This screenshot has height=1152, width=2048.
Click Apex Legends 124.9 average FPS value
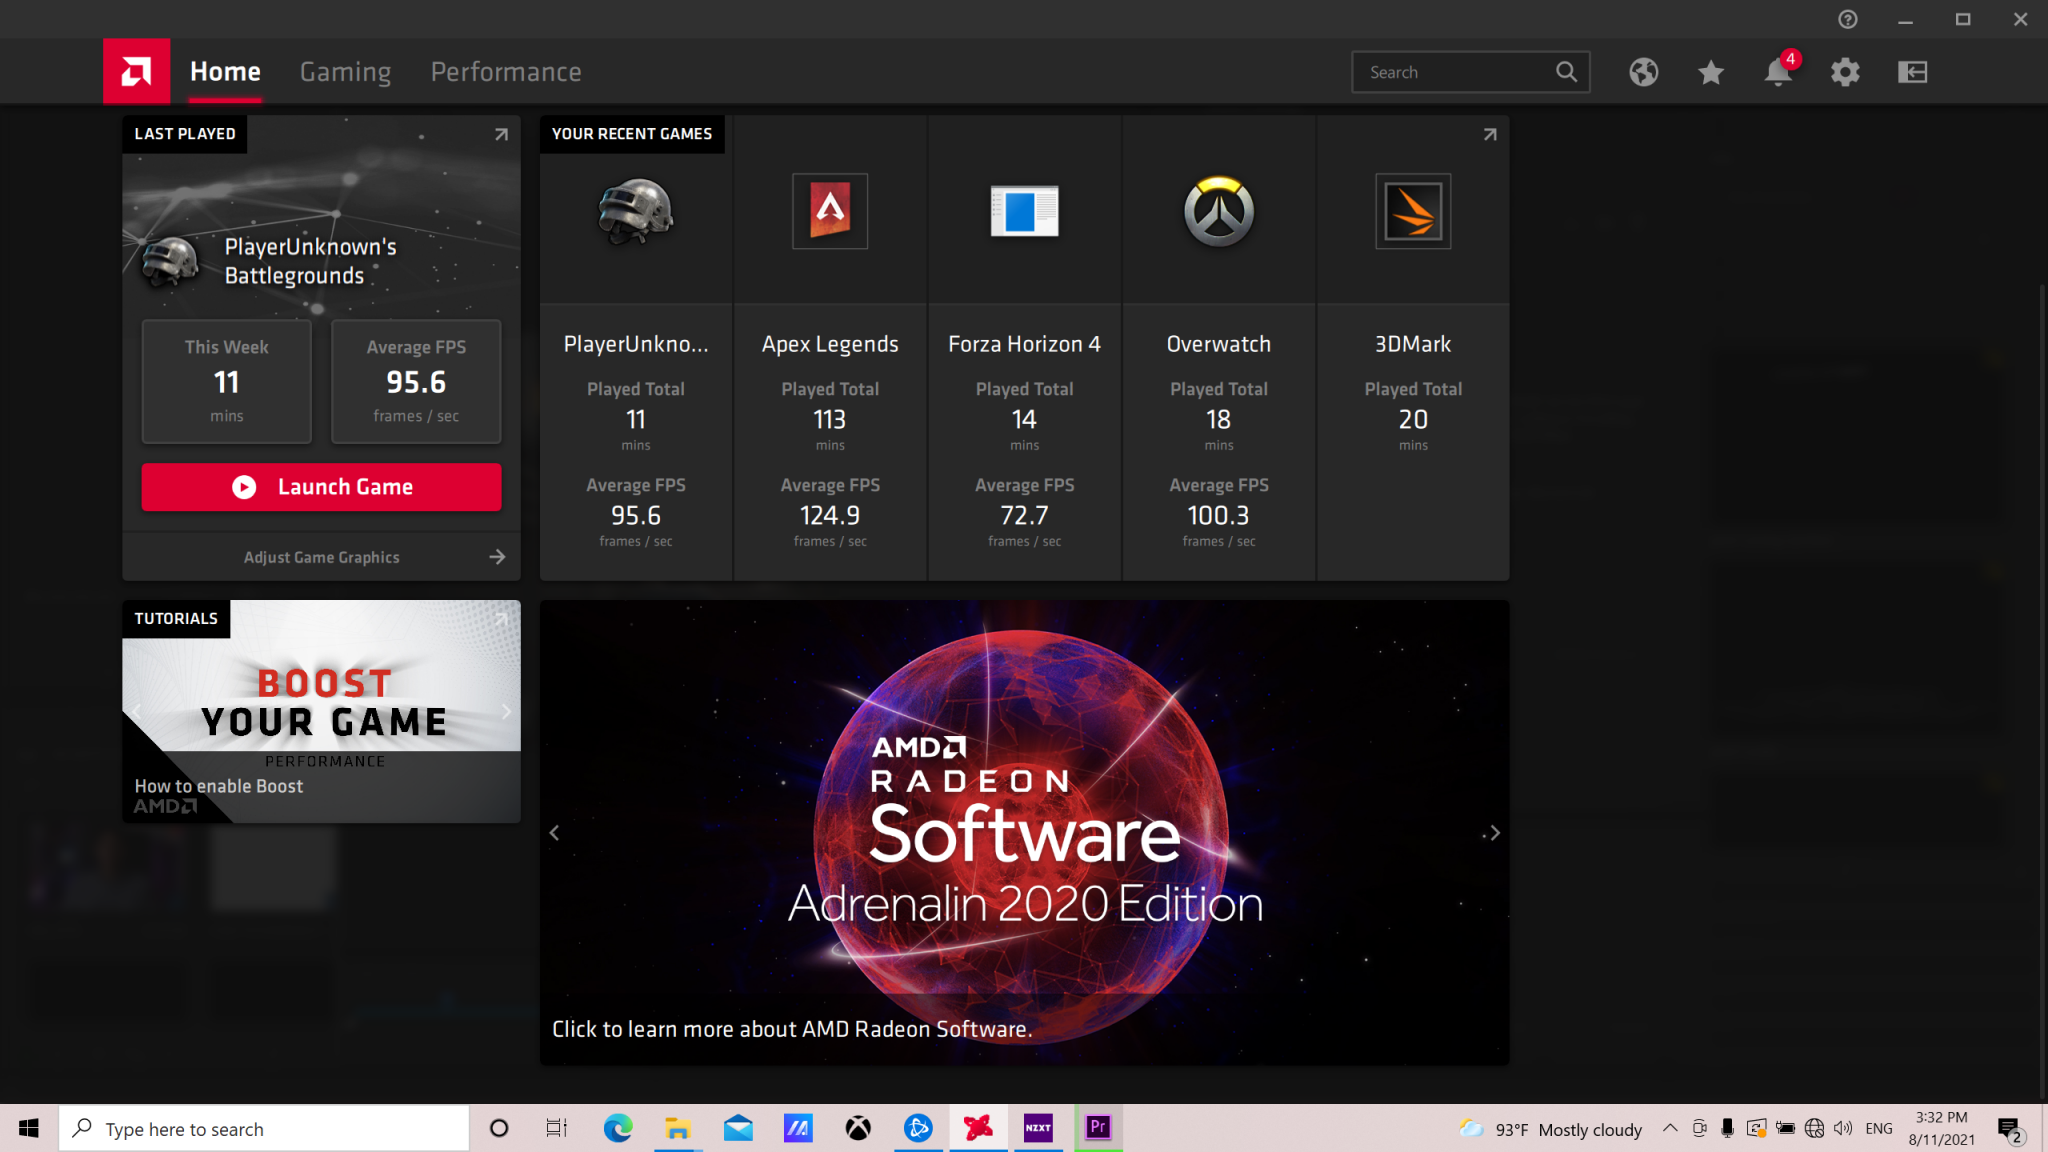click(830, 515)
